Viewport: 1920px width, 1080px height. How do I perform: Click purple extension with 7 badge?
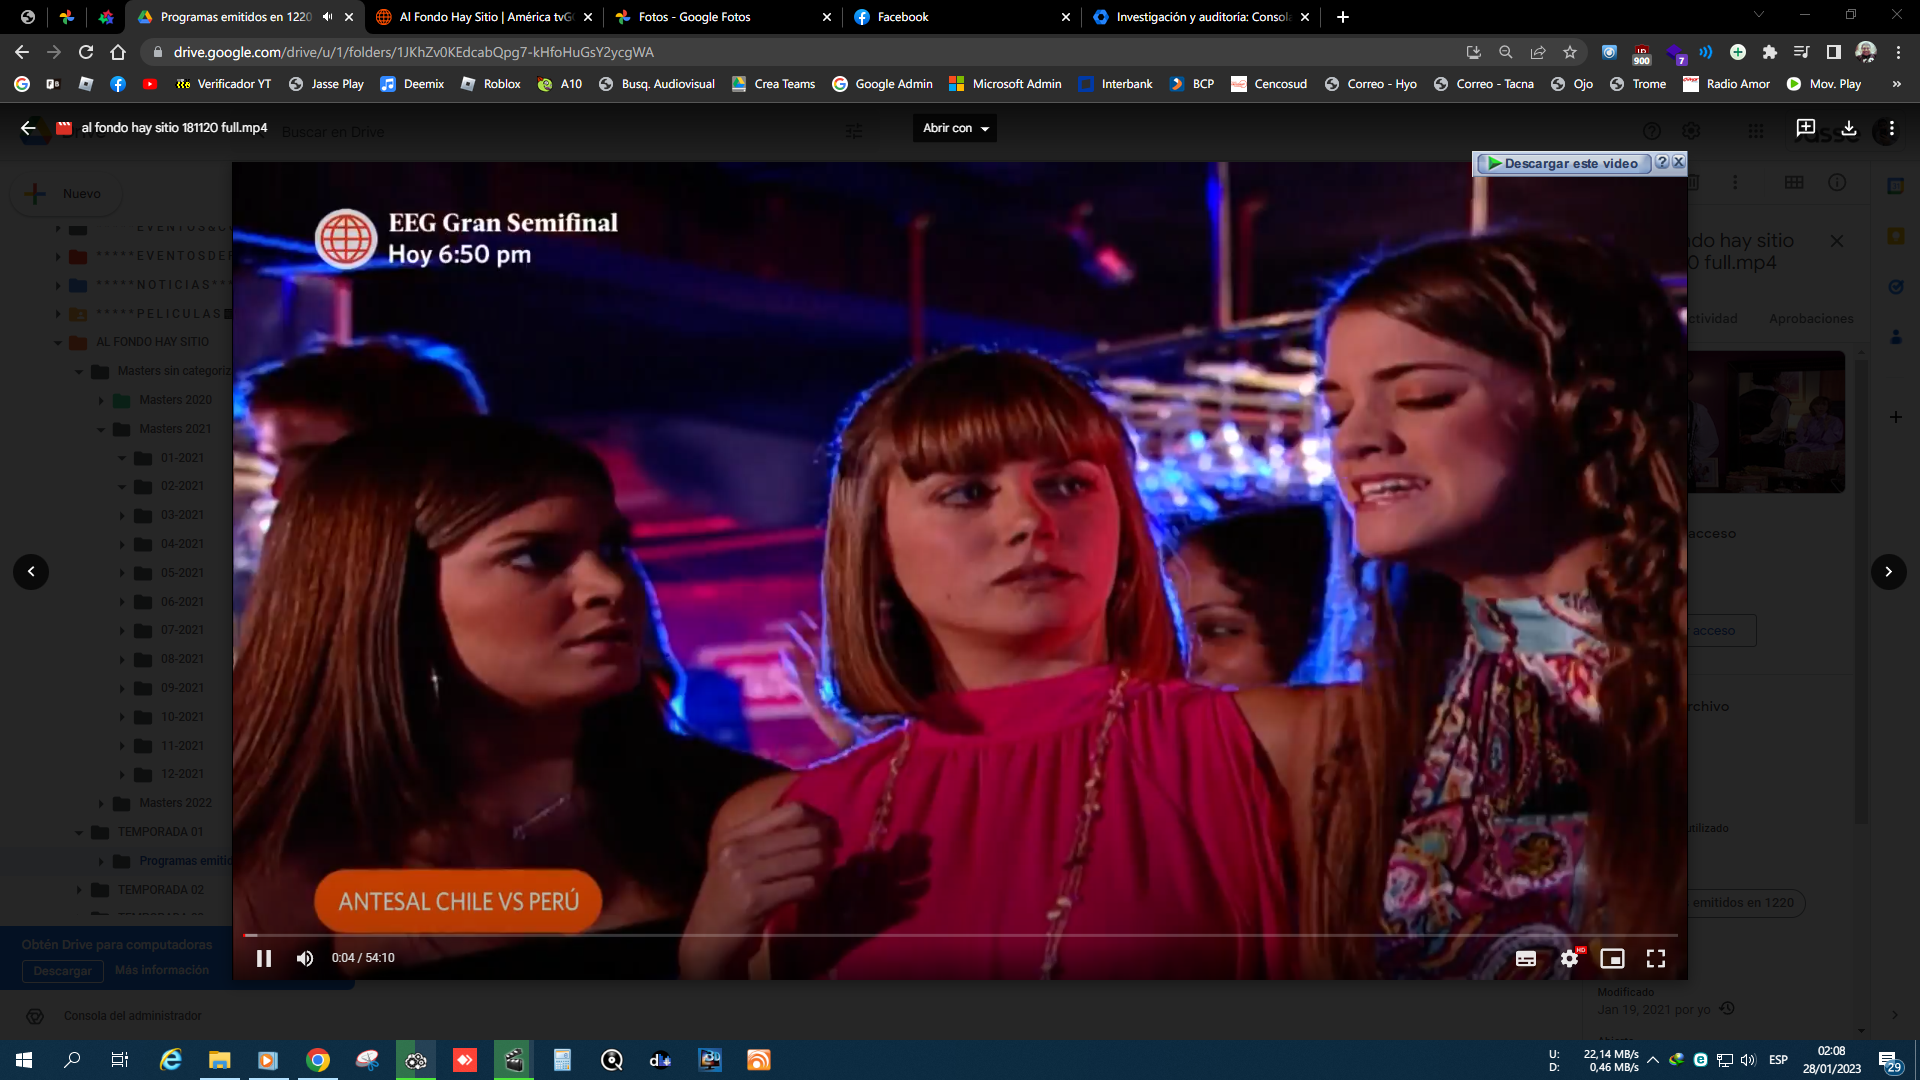pos(1675,53)
